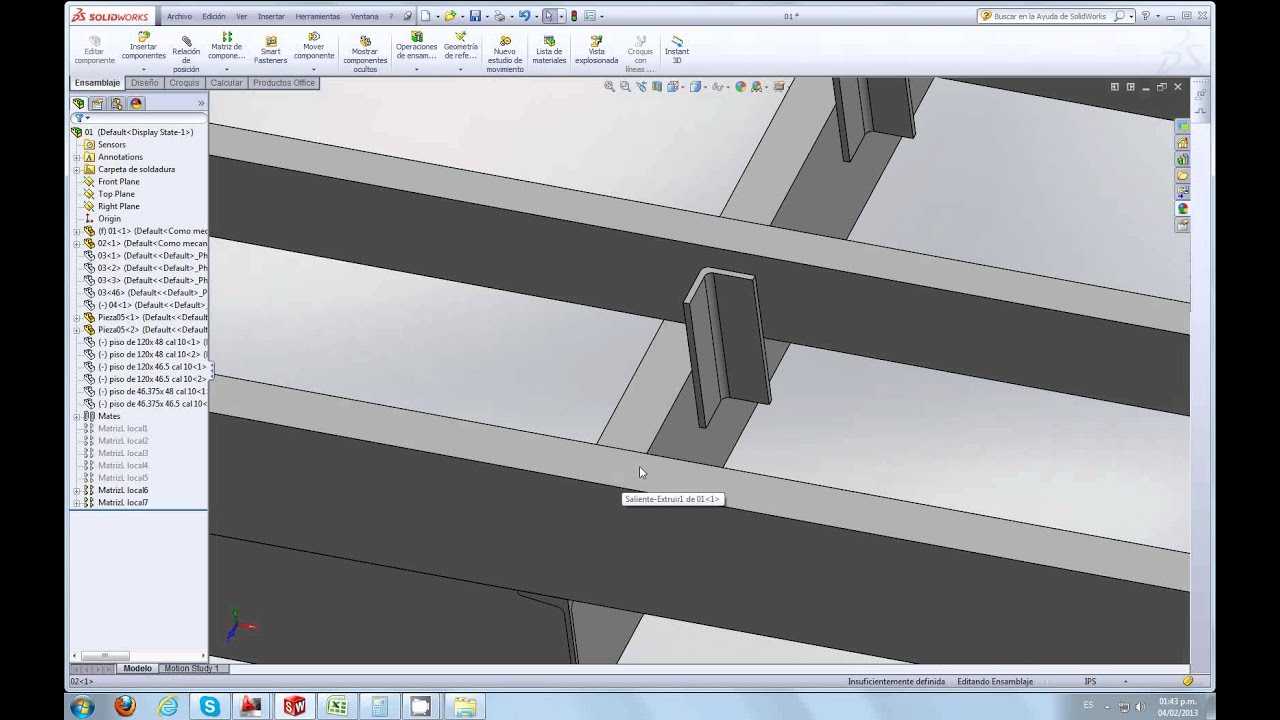Select the Sensors tree item

(112, 145)
